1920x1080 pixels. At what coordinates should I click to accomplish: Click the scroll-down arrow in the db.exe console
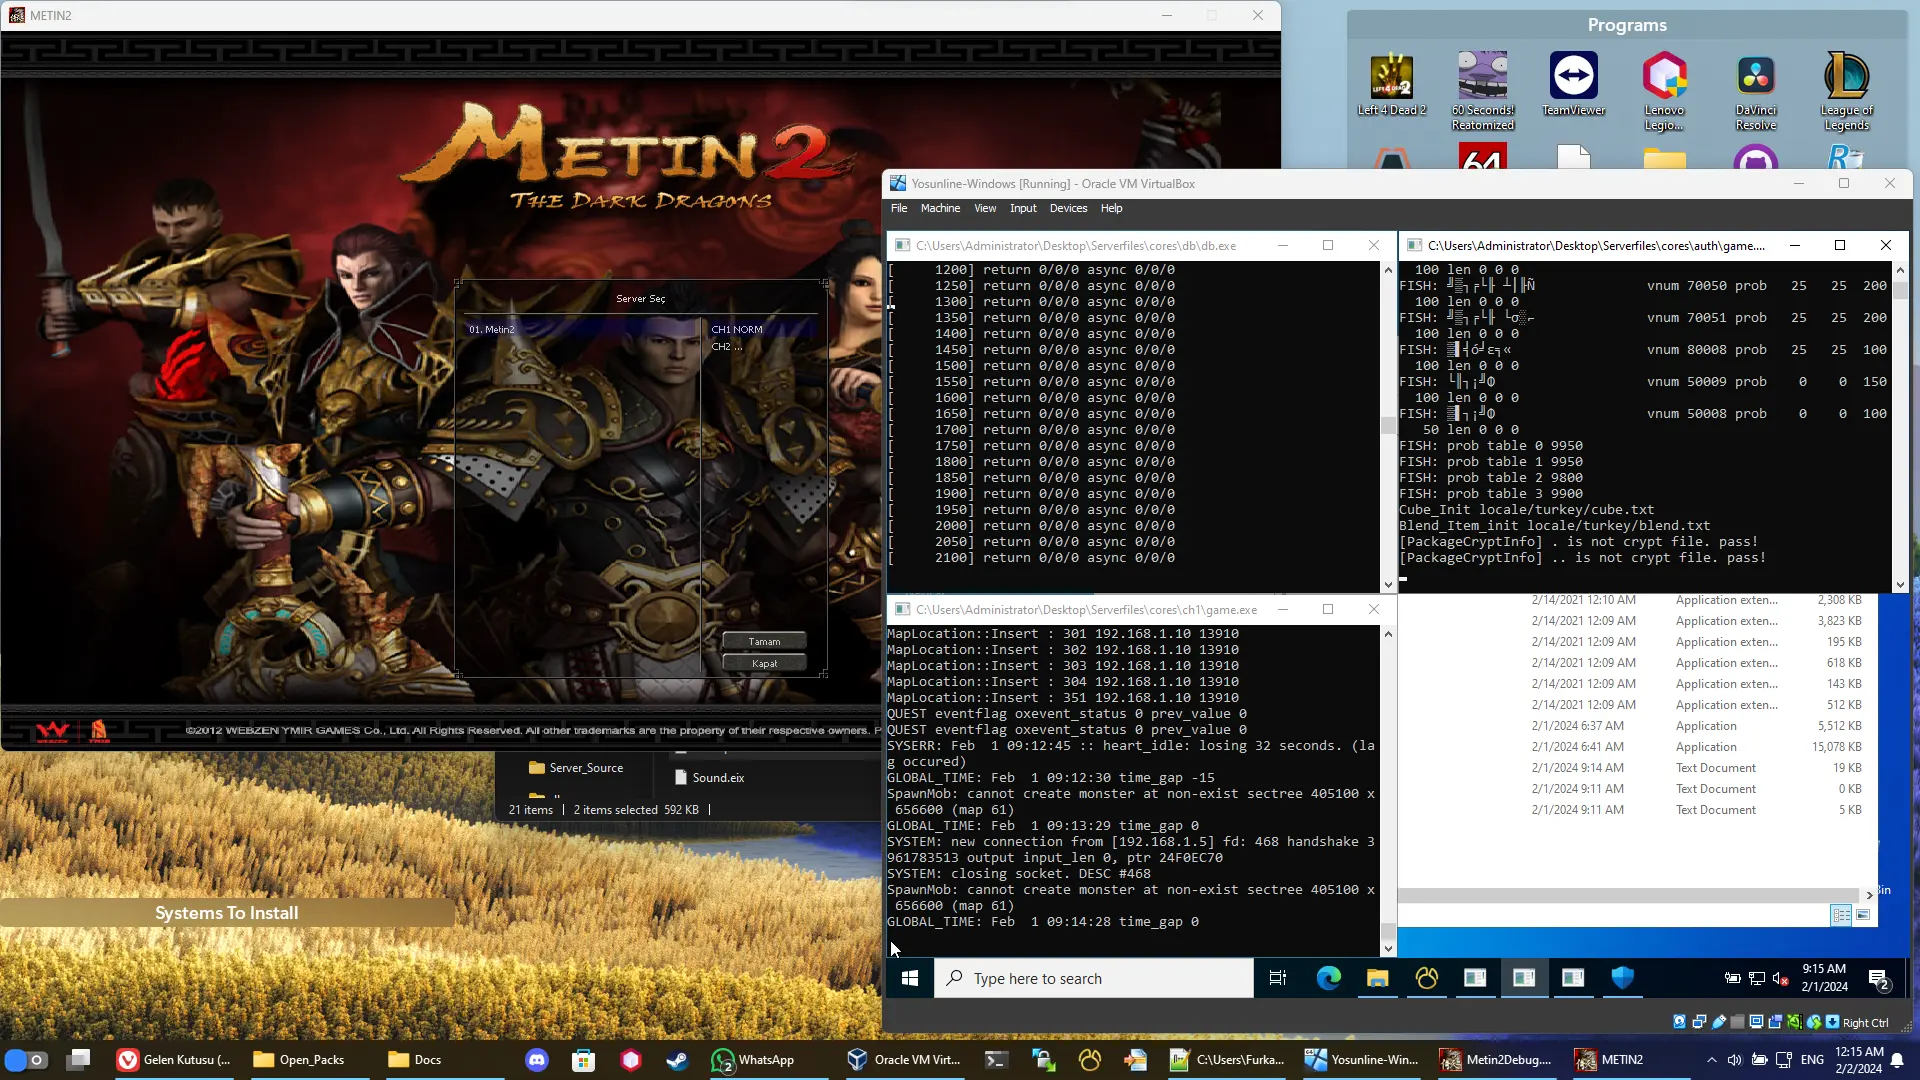1388,585
